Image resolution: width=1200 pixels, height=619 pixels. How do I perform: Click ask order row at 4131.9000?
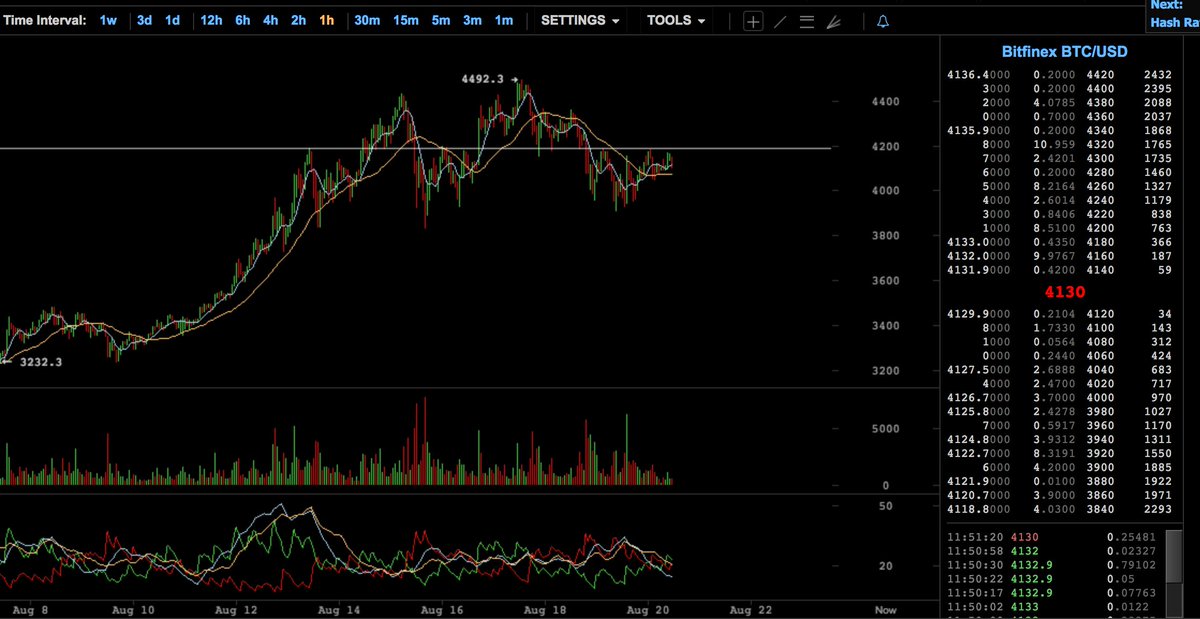pos(1058,270)
